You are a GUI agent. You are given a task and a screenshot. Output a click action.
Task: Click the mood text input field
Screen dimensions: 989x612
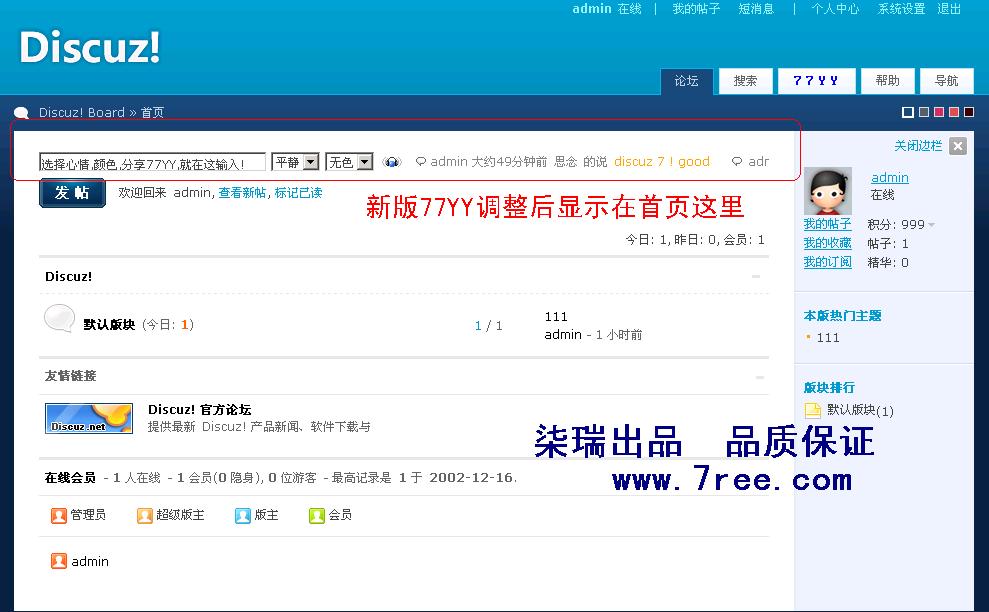tap(152, 163)
